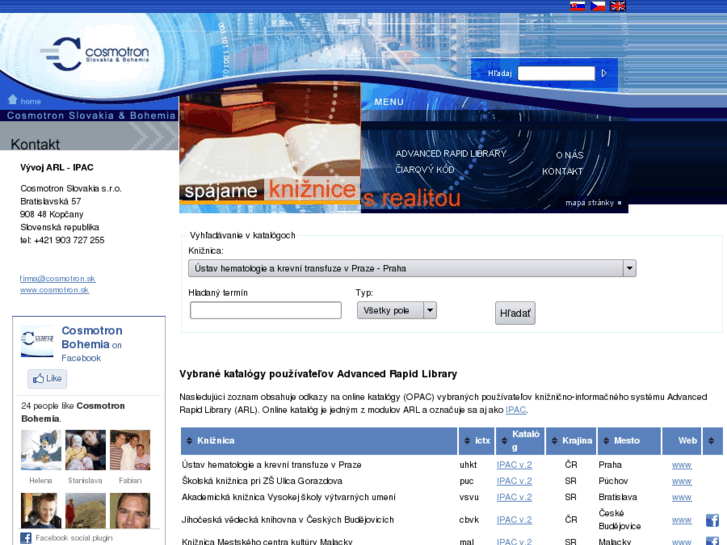Open the Knižnica library dropdown
The image size is (727, 545).
click(x=412, y=268)
